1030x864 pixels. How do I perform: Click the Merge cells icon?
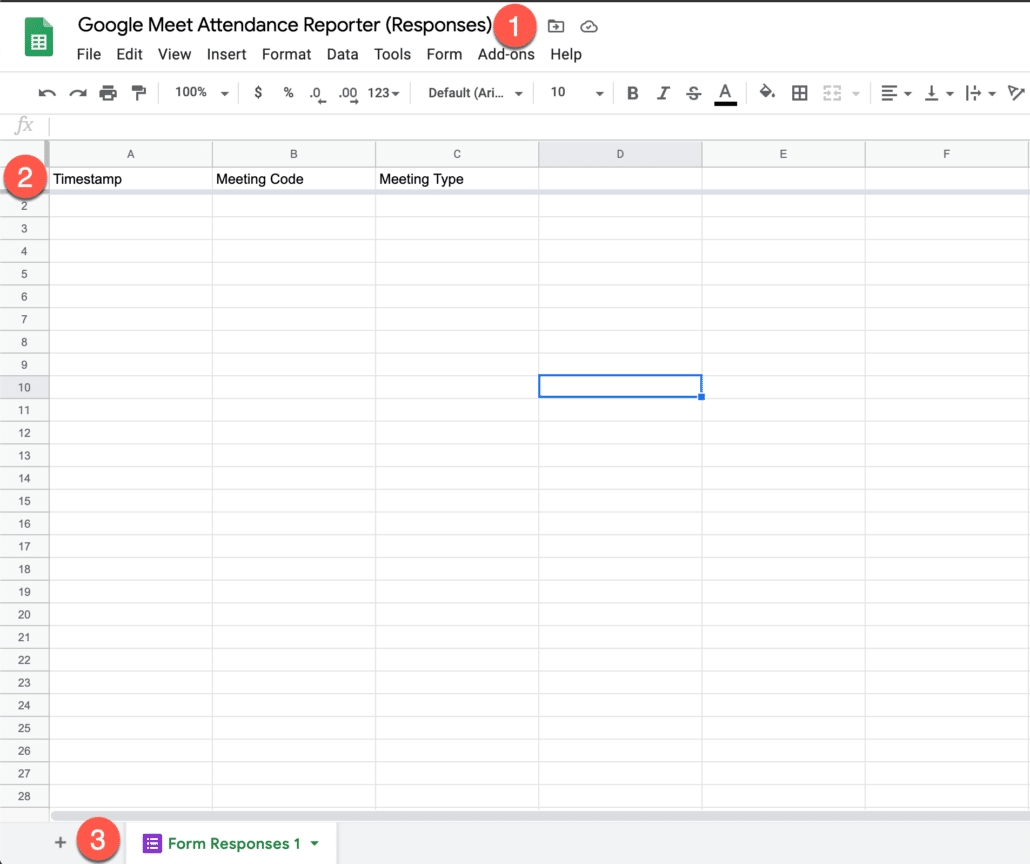point(832,93)
